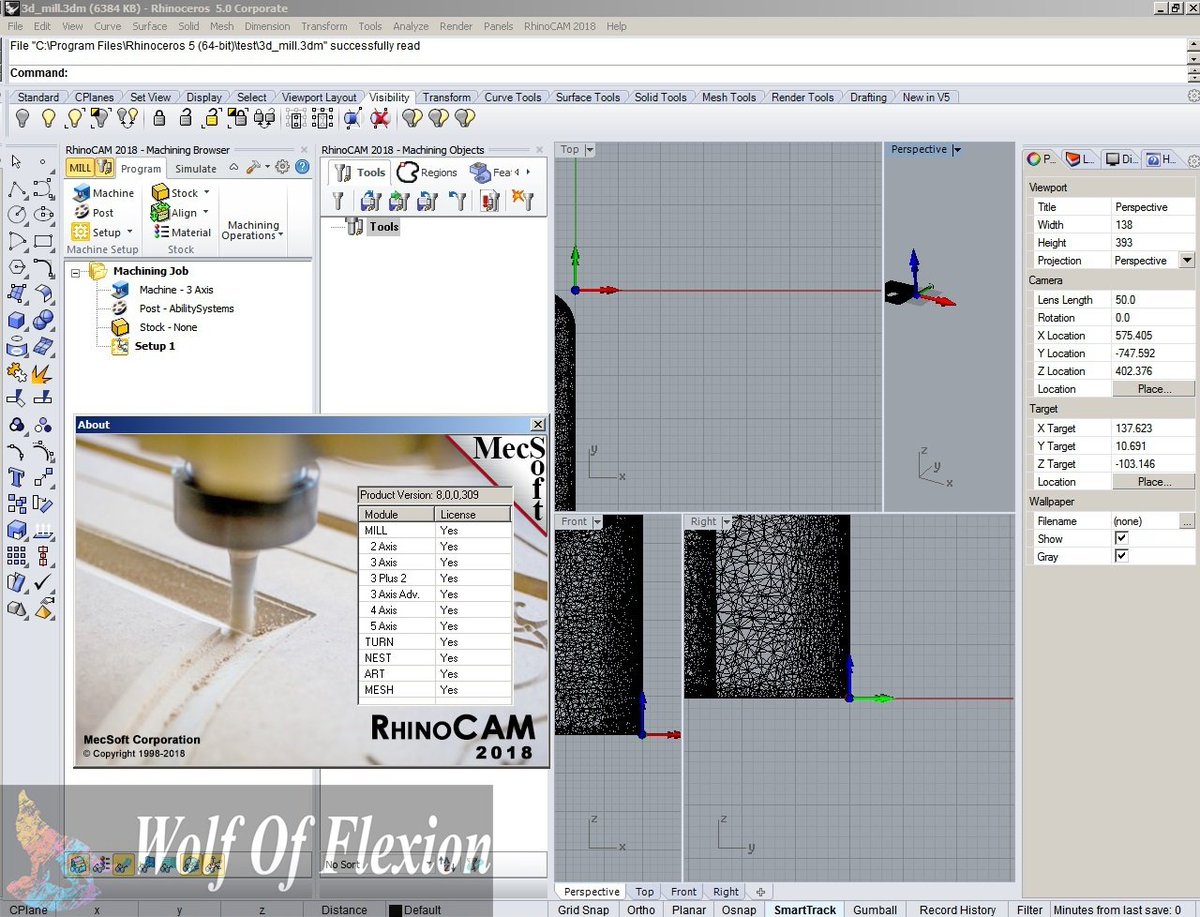
Task: Click the Material icon in Stock group
Action: 161,232
